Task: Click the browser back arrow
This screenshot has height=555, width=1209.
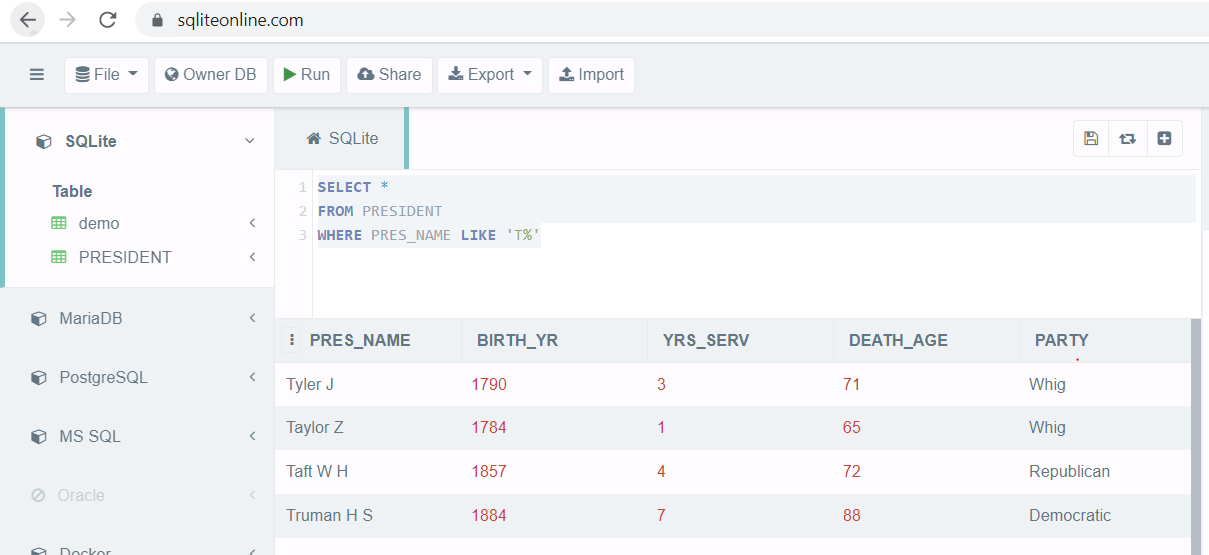Action: (x=28, y=20)
